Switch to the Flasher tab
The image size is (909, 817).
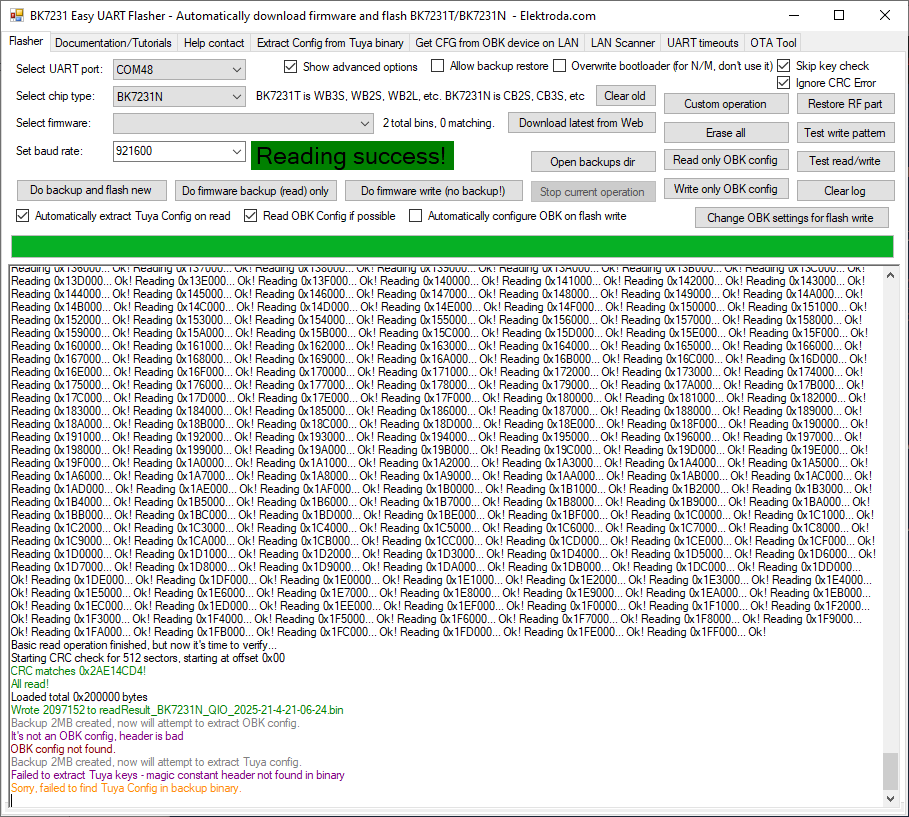26,42
